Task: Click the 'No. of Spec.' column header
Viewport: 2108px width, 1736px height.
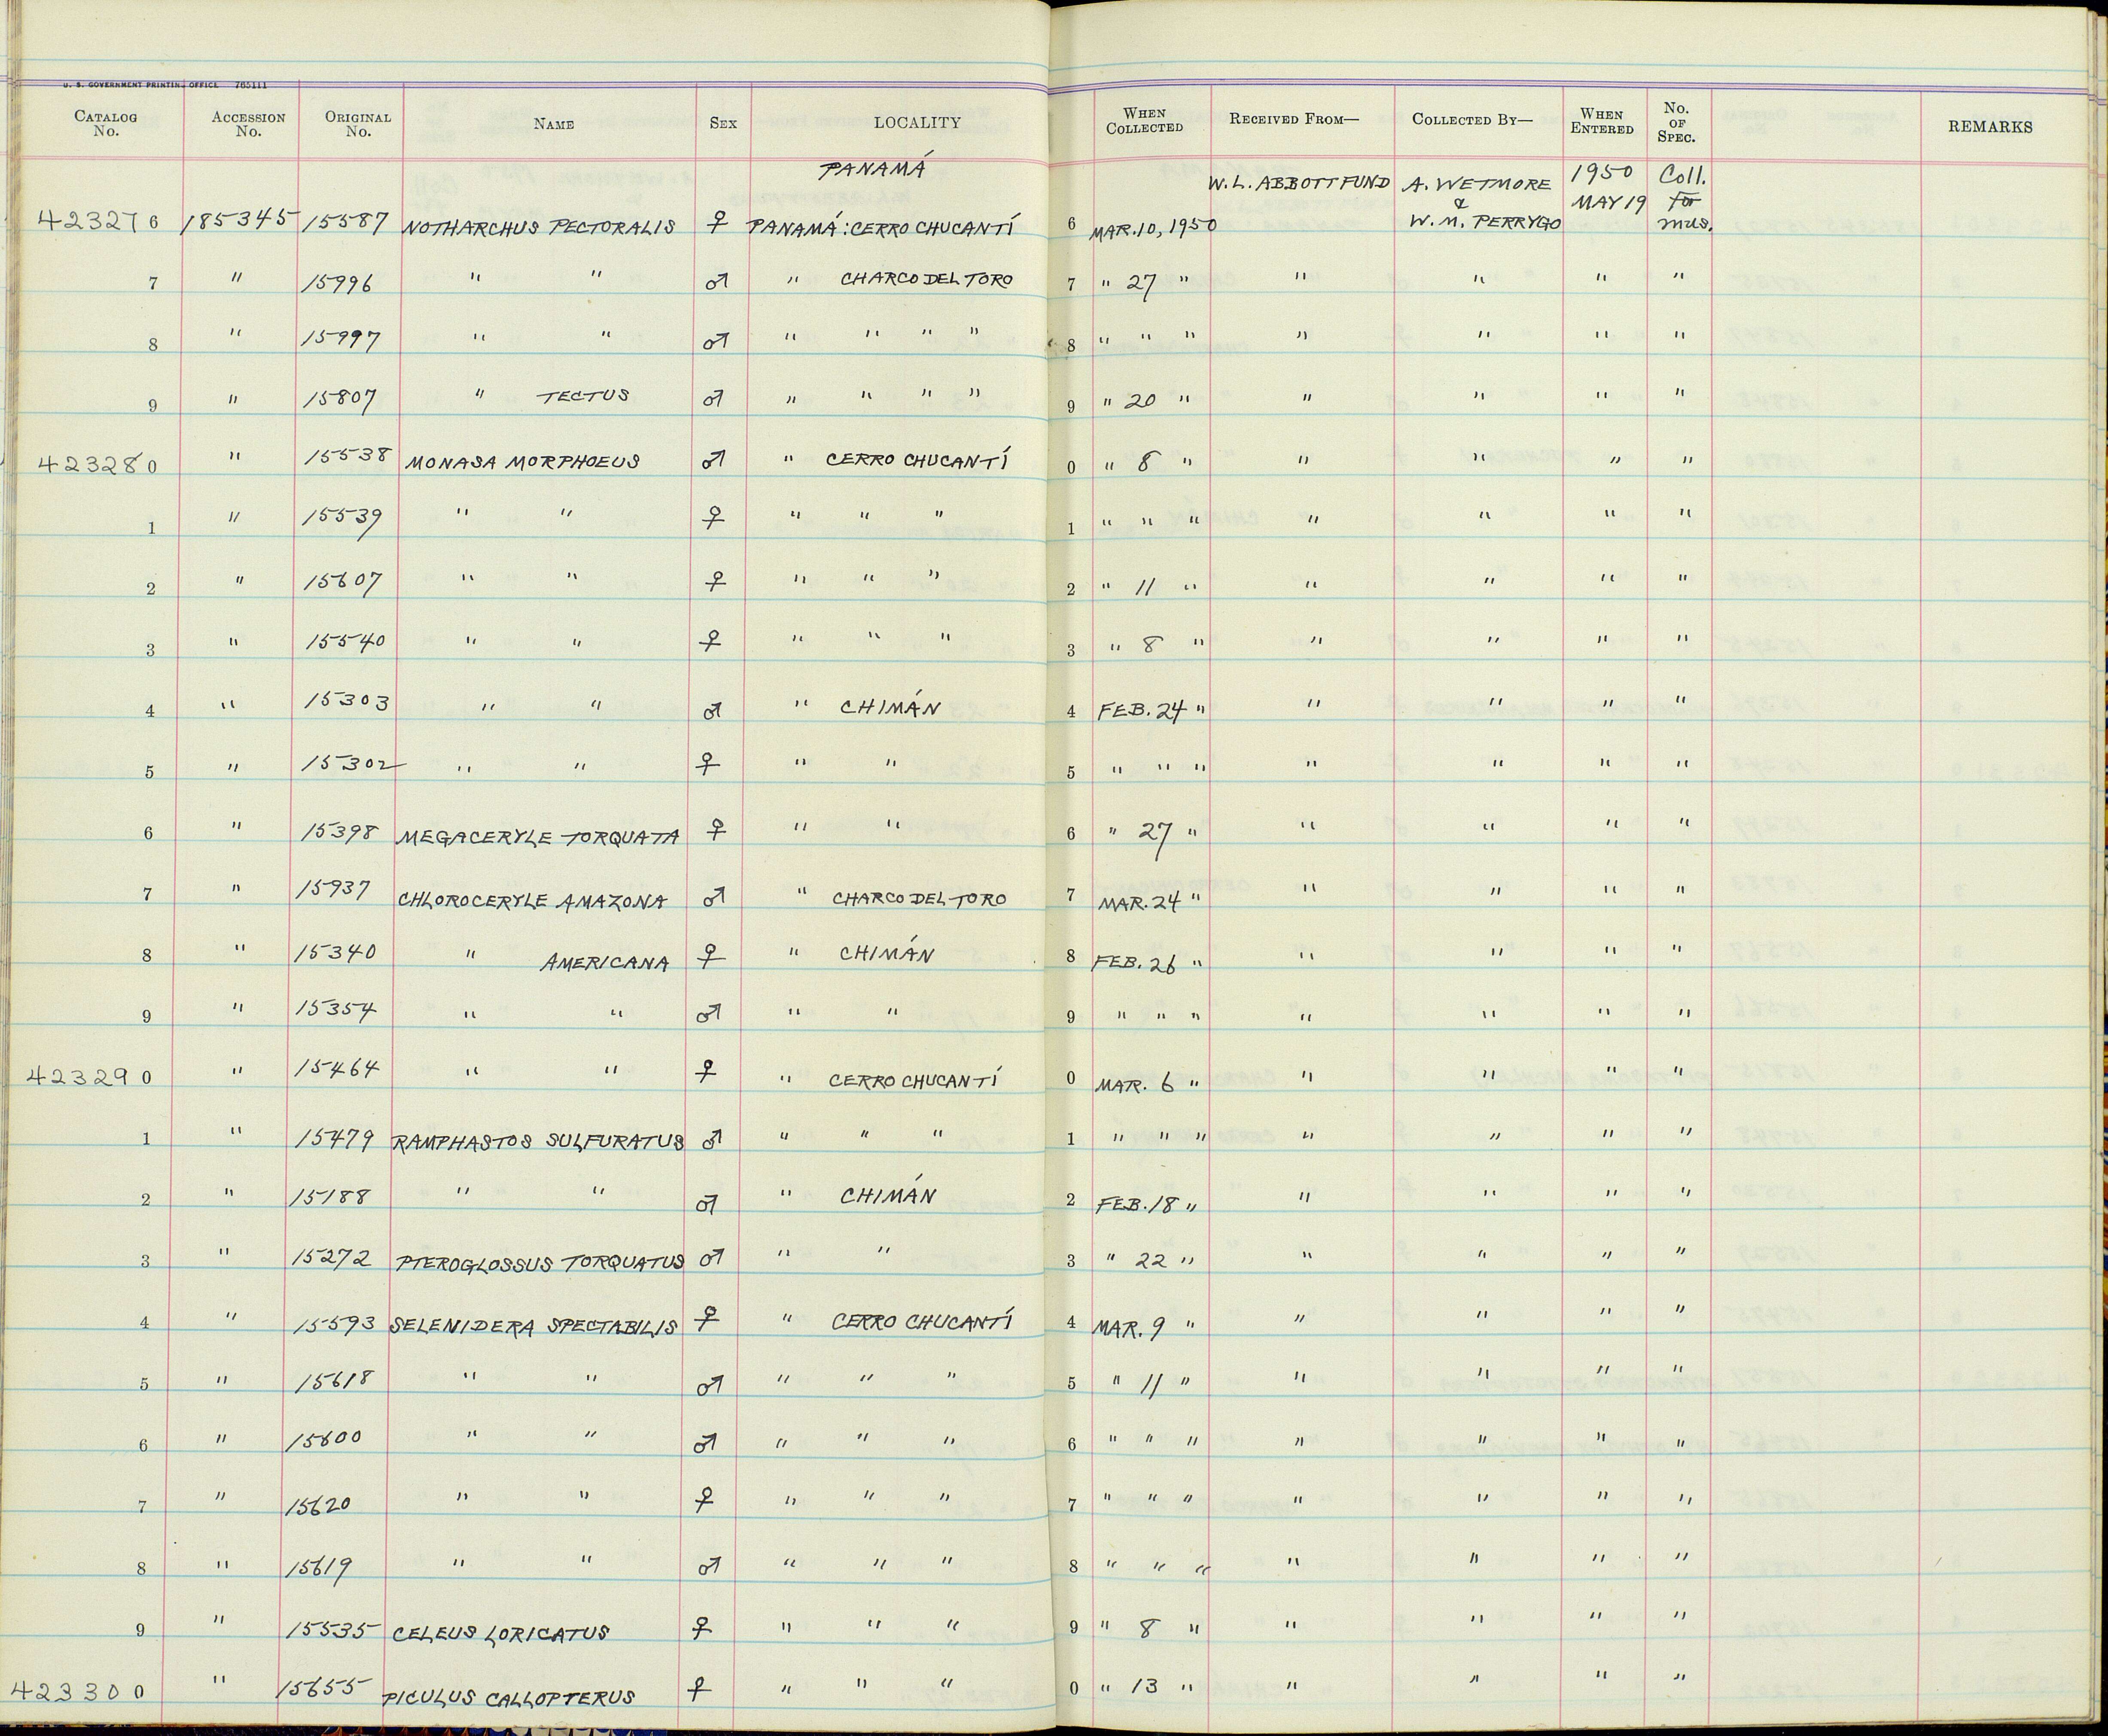Action: point(1677,122)
